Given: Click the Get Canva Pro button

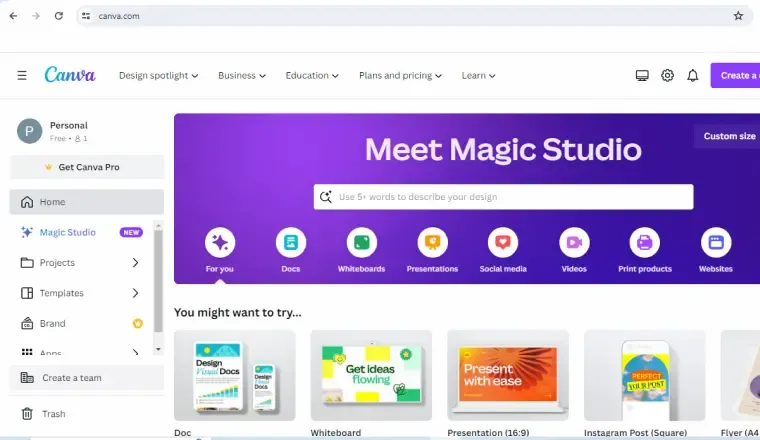Looking at the screenshot, I should click(x=87, y=167).
